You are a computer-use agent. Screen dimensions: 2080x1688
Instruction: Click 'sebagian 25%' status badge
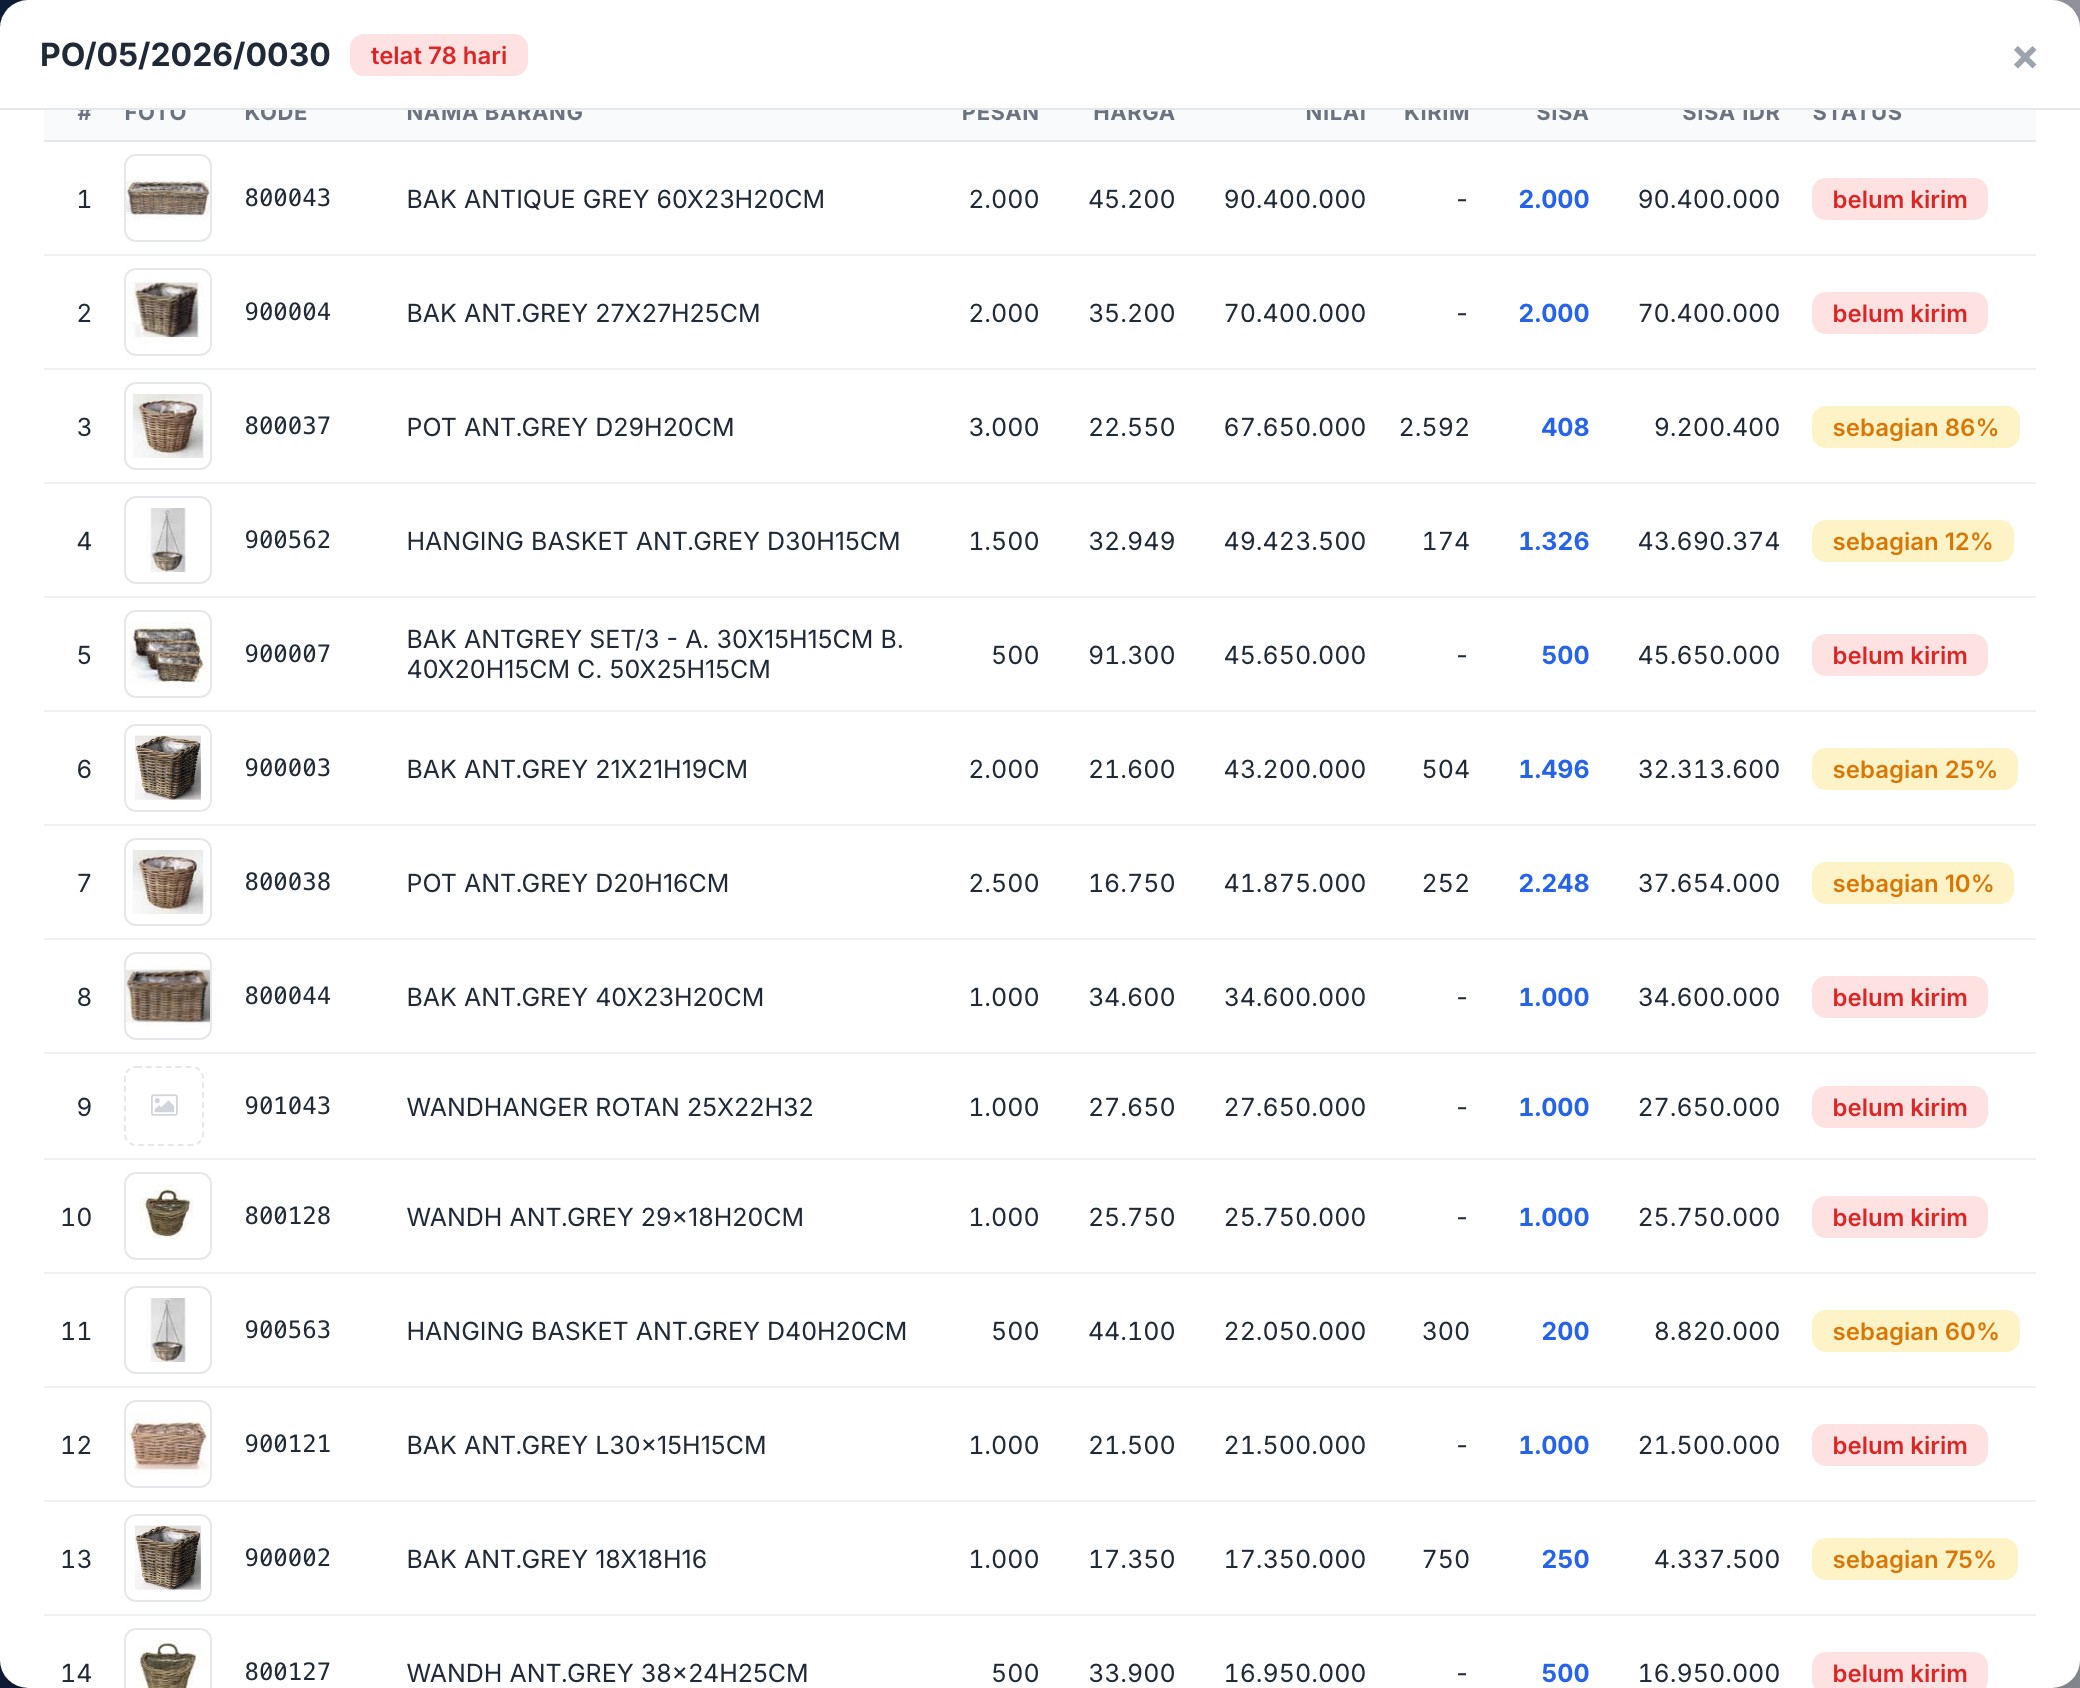pos(1914,769)
